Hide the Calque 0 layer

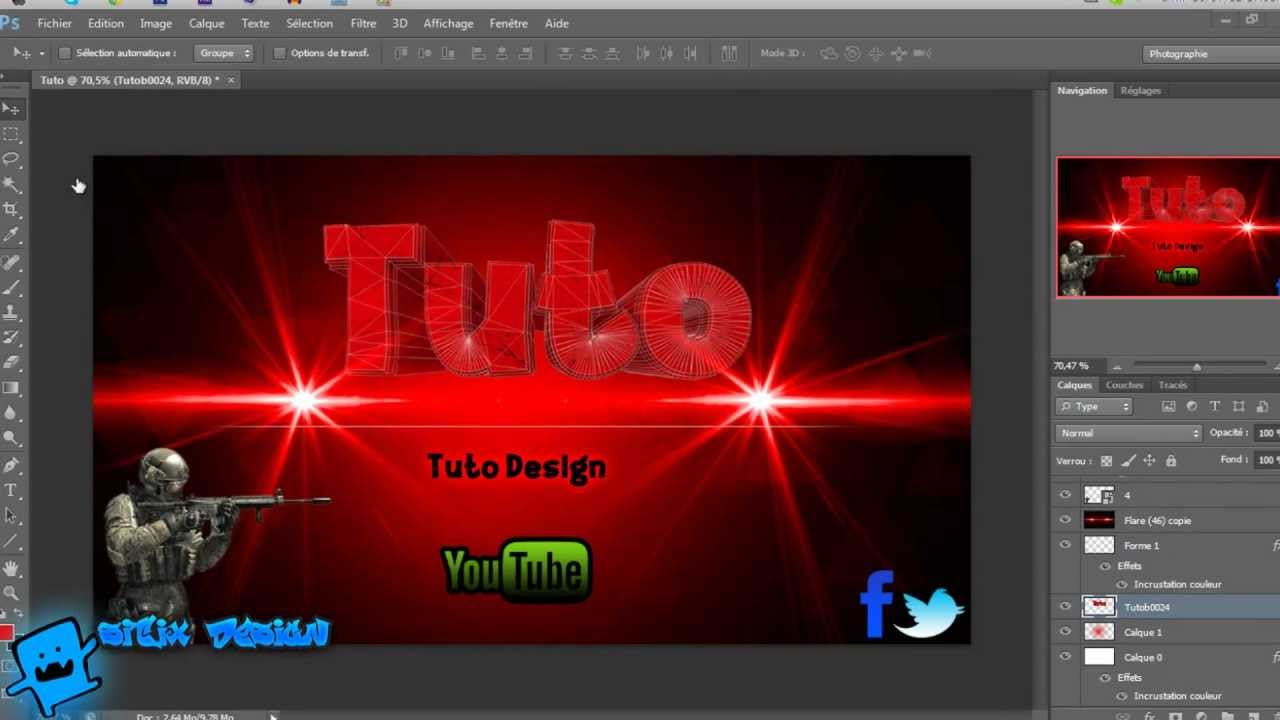[x=1065, y=657]
